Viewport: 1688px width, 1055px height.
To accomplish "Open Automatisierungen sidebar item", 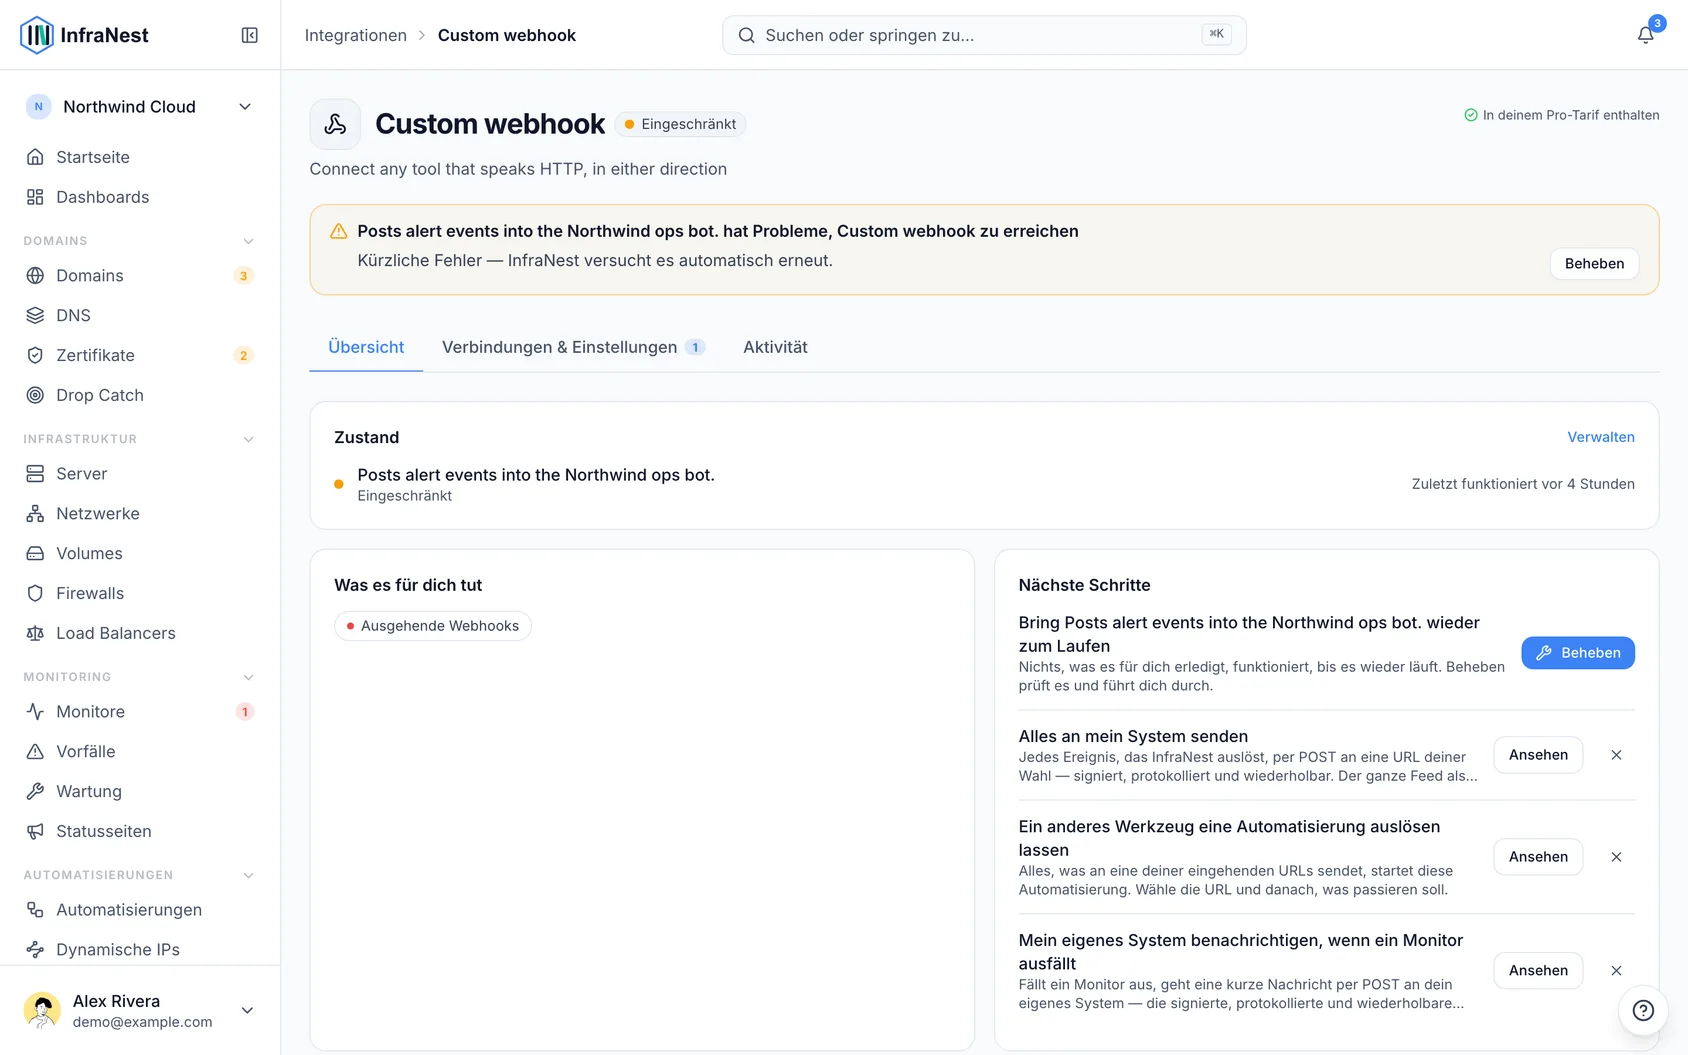I will coord(140,909).
